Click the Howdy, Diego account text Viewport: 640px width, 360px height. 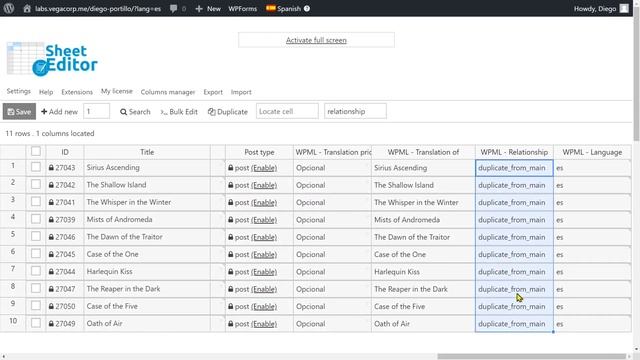(595, 9)
